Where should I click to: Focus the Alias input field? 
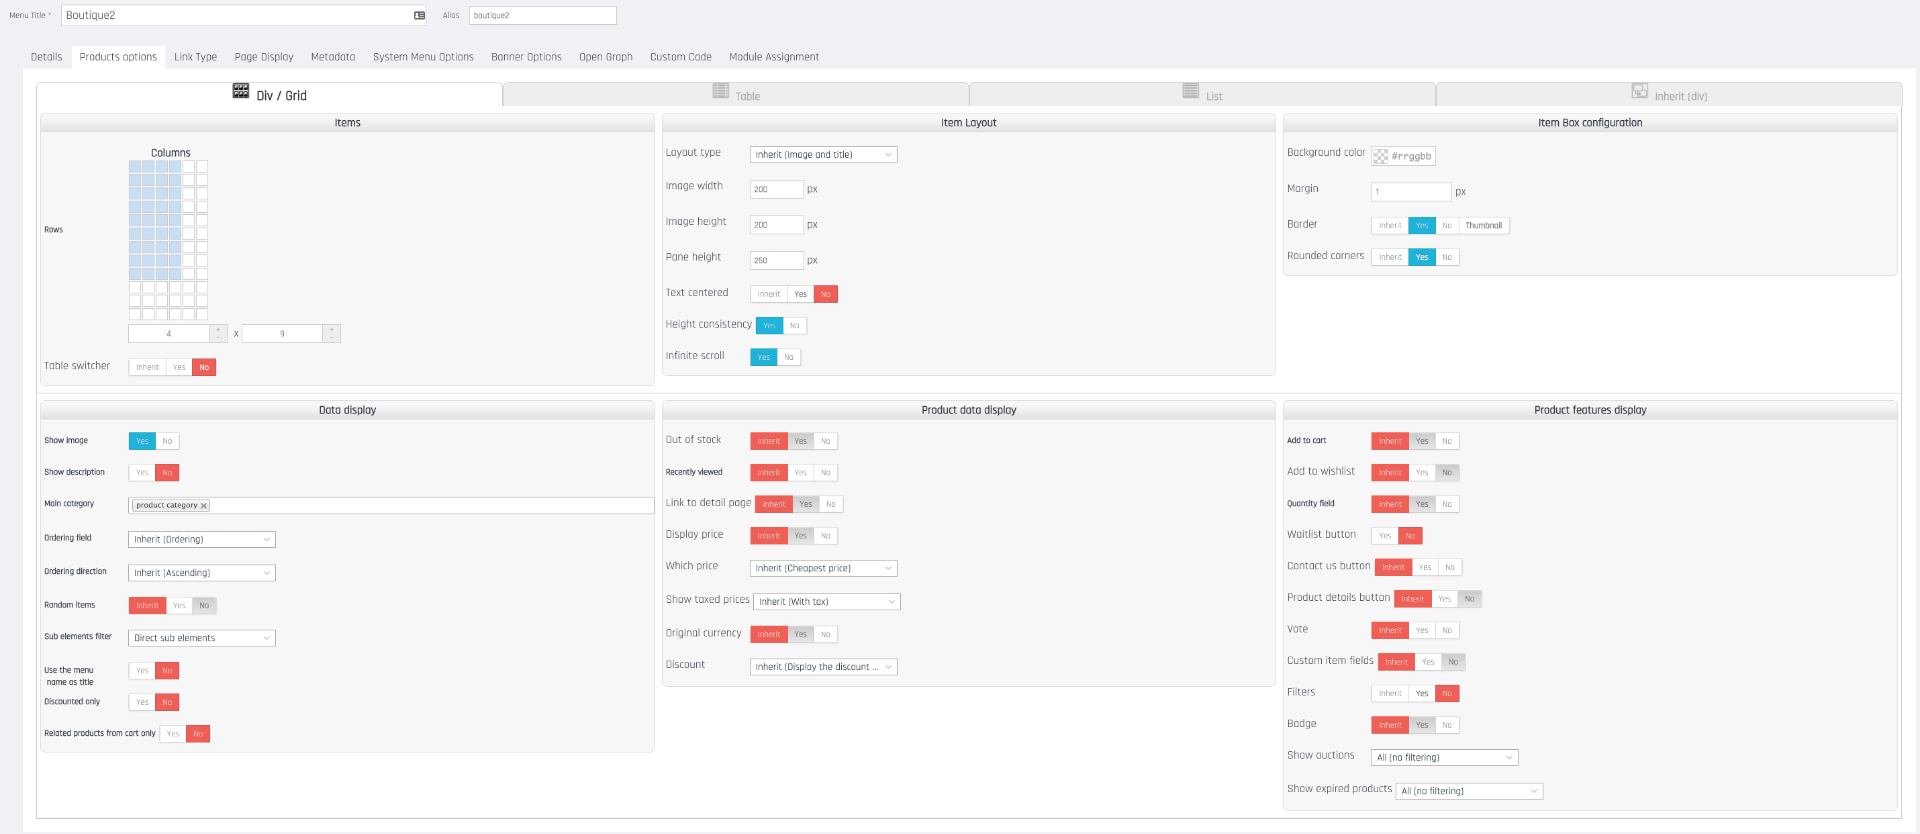click(543, 15)
